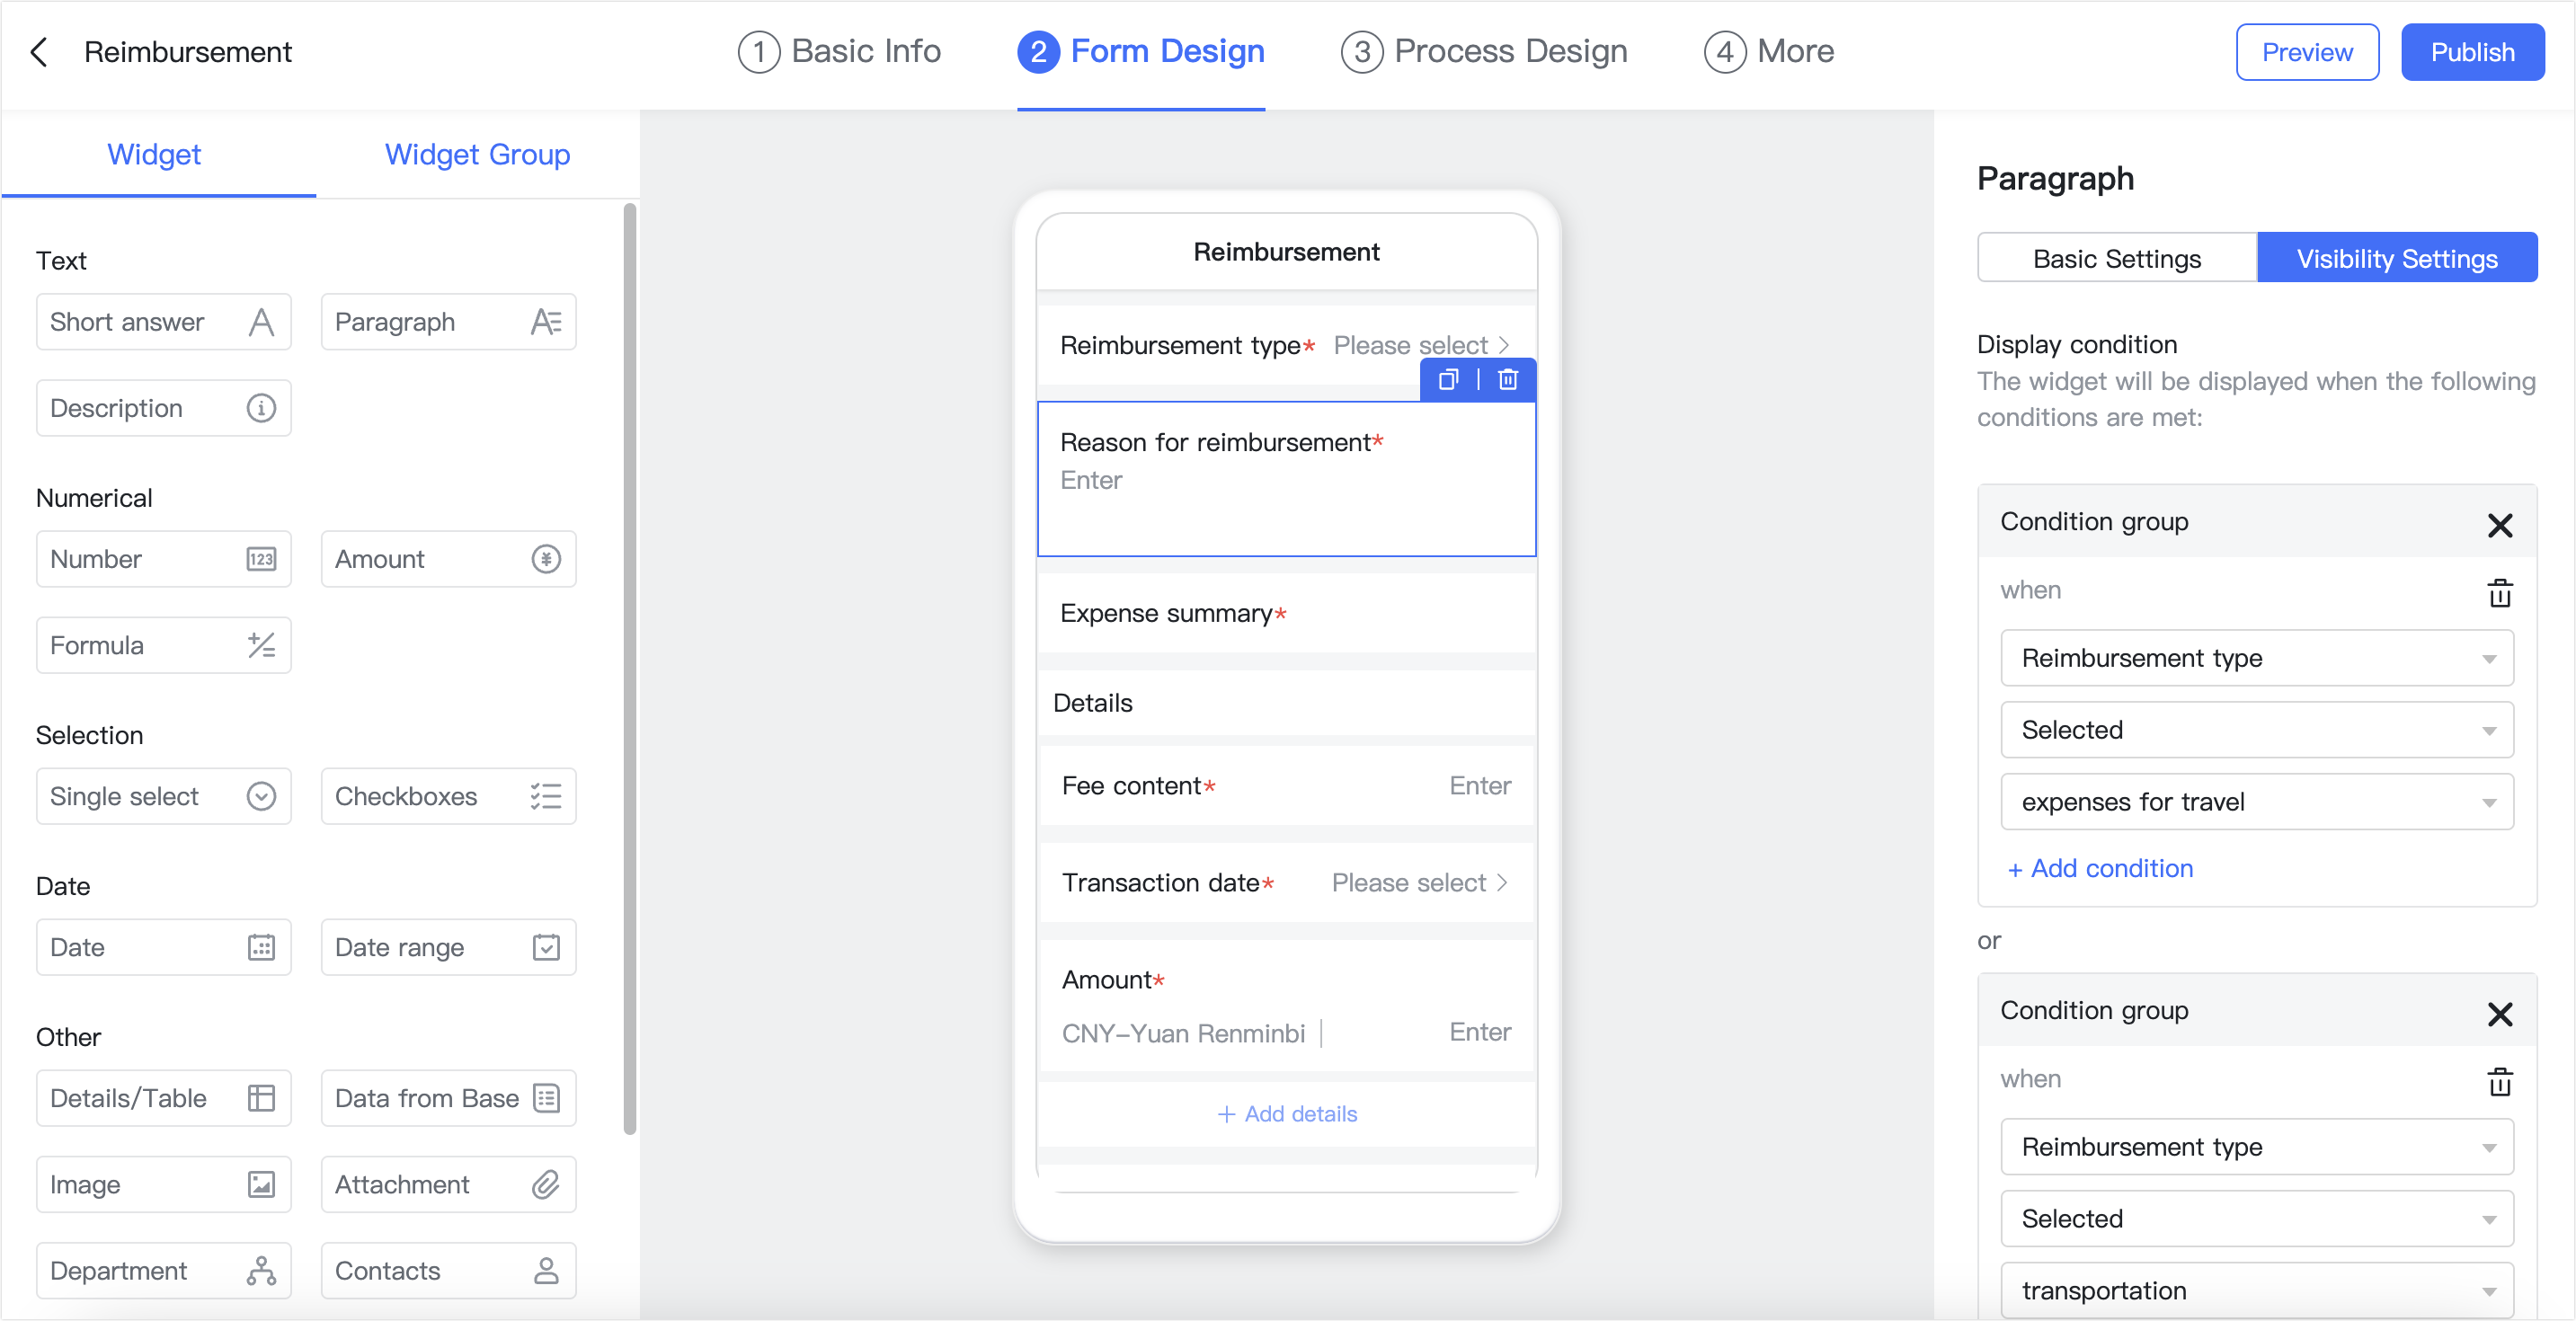Screen dimensions: 2576x1321
Task: Open the Reimbursement type condition dropdown
Action: coord(2256,658)
